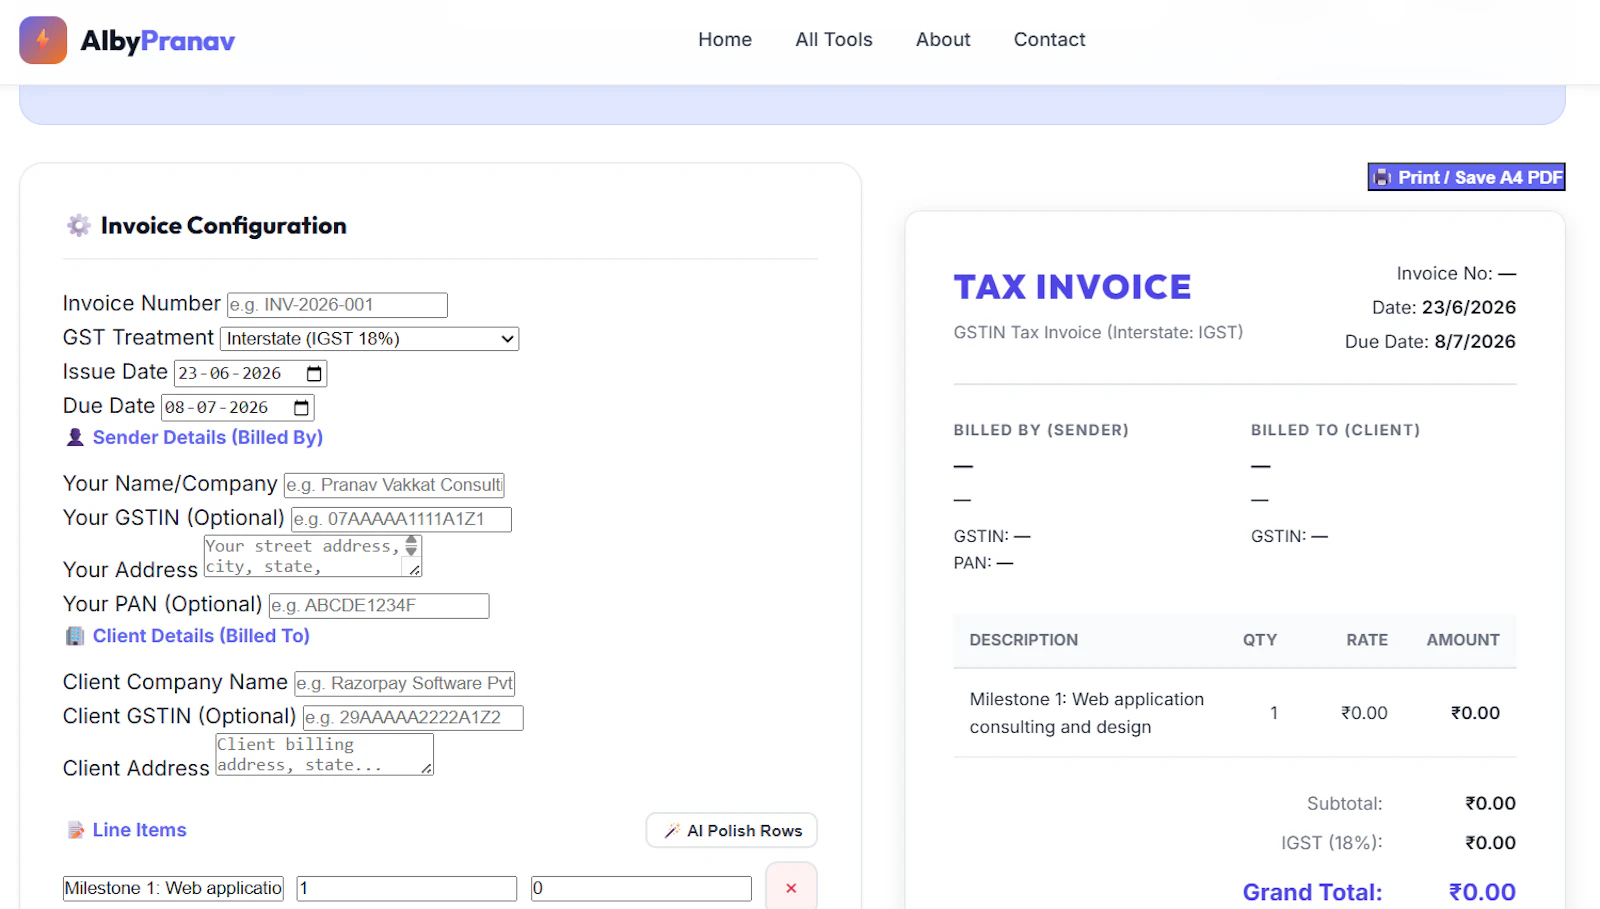This screenshot has width=1600, height=909.
Task: Open the GST Treatment dropdown
Action: 369,339
